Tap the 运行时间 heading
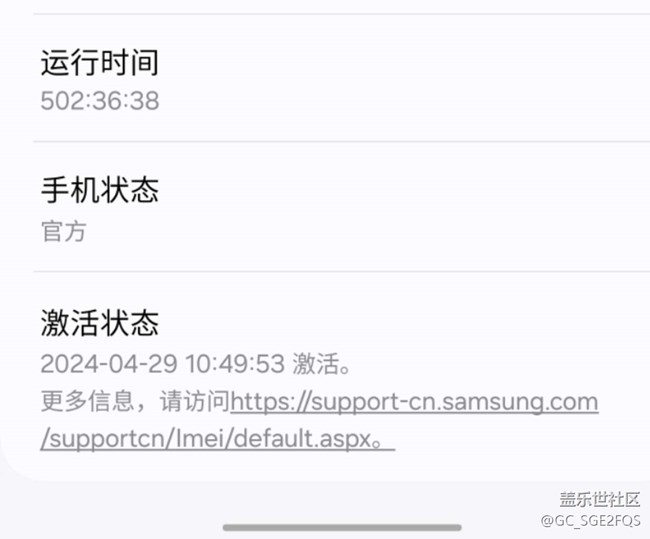Screen dimensions: 650x539 coord(99,63)
